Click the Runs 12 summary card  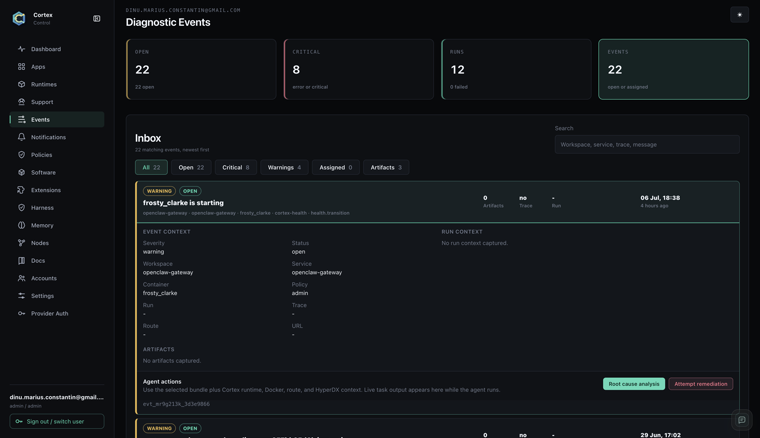516,69
